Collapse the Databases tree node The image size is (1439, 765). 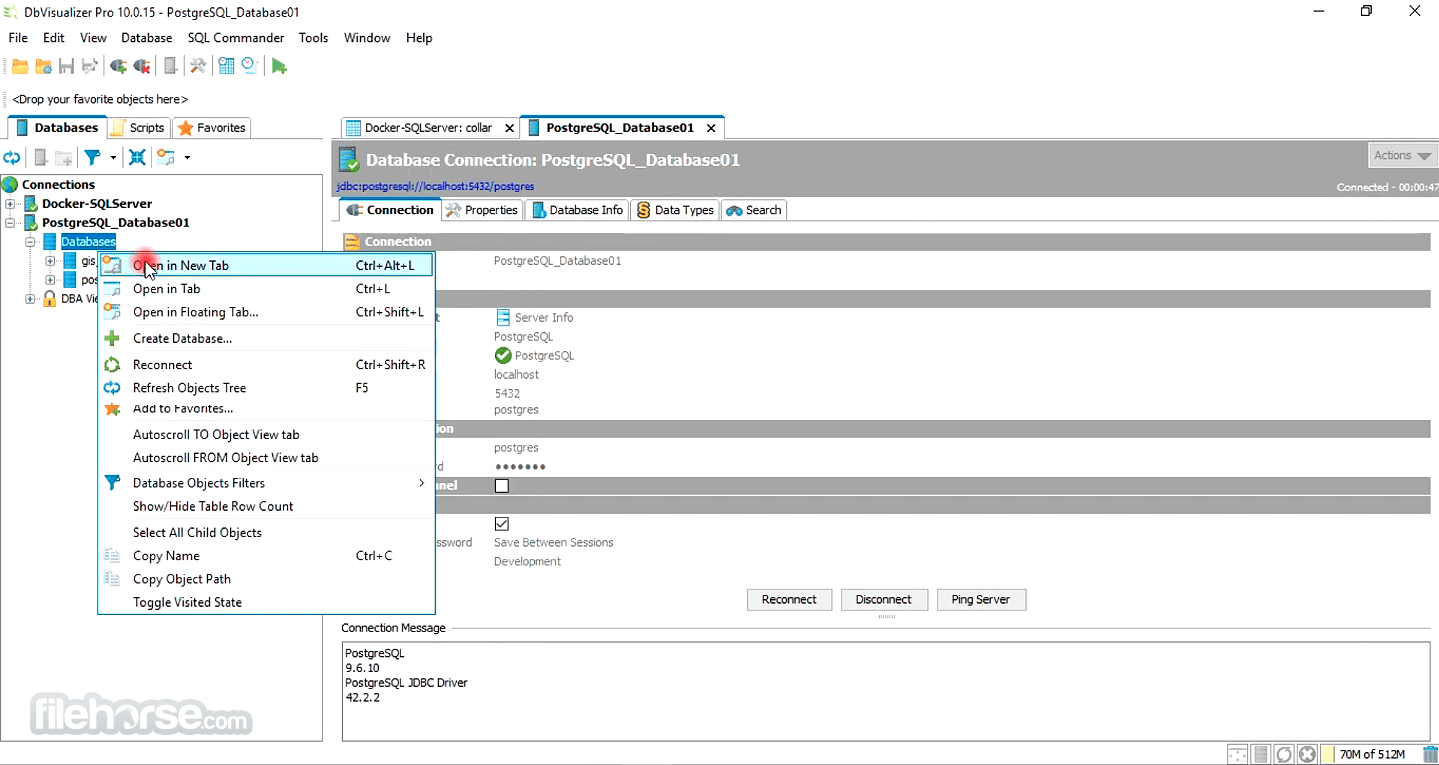pos(30,242)
